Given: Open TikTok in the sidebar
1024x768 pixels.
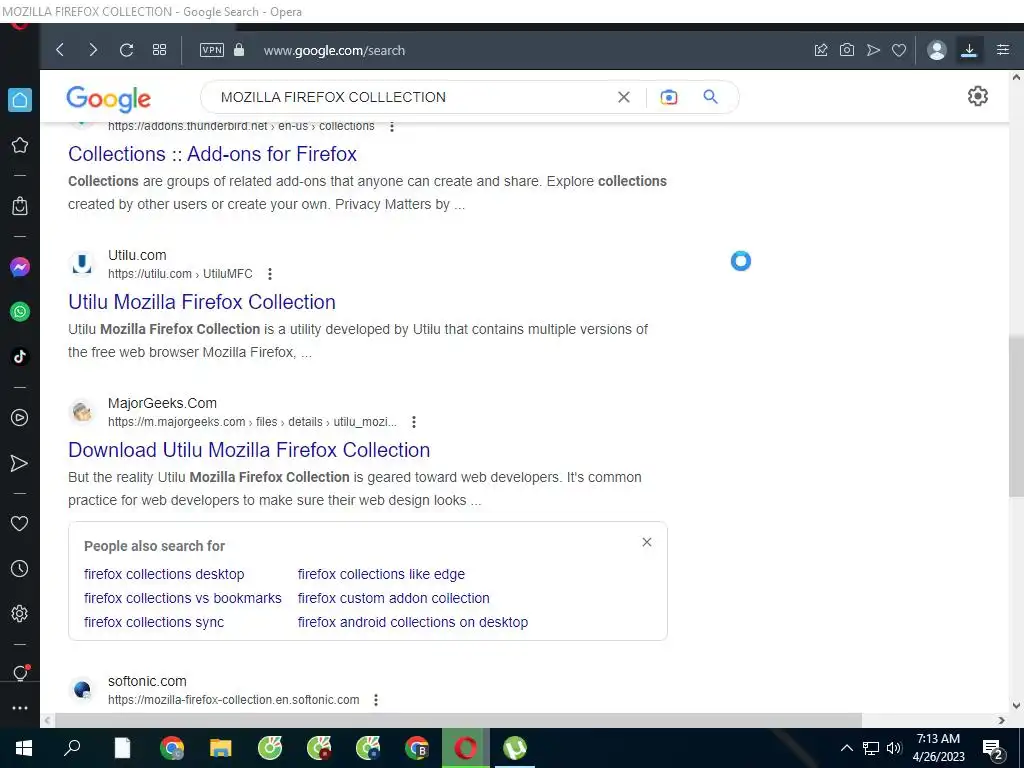Looking at the screenshot, I should [20, 356].
